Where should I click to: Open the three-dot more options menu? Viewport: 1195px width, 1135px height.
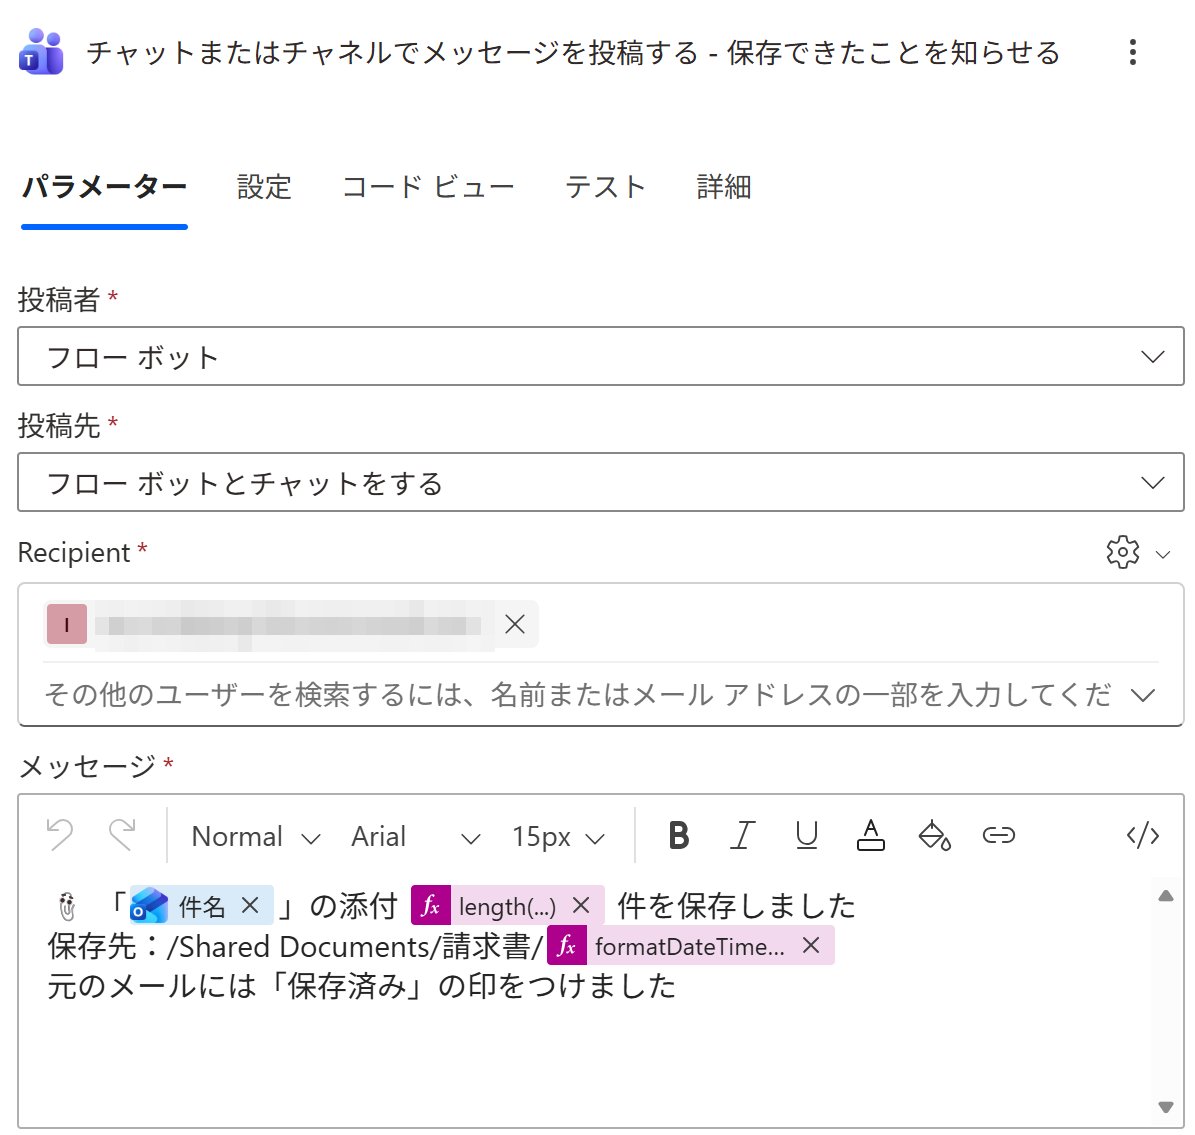1133,52
